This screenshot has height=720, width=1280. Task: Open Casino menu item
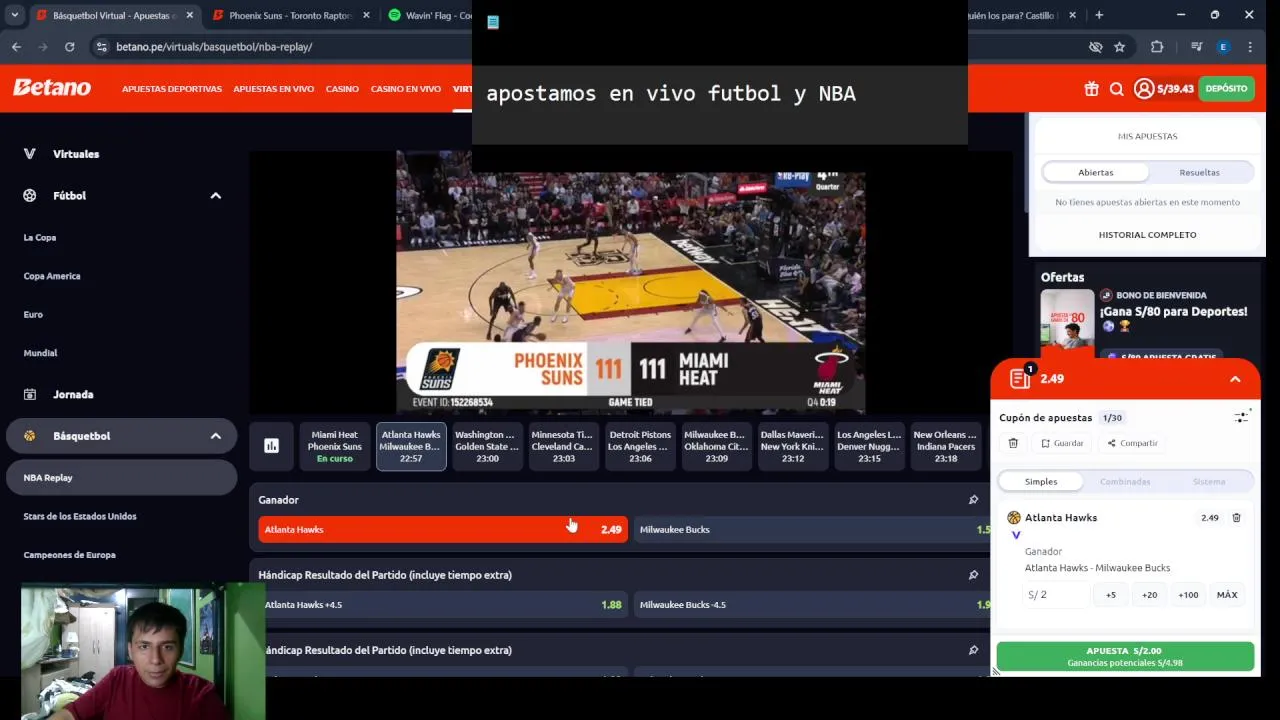point(342,89)
